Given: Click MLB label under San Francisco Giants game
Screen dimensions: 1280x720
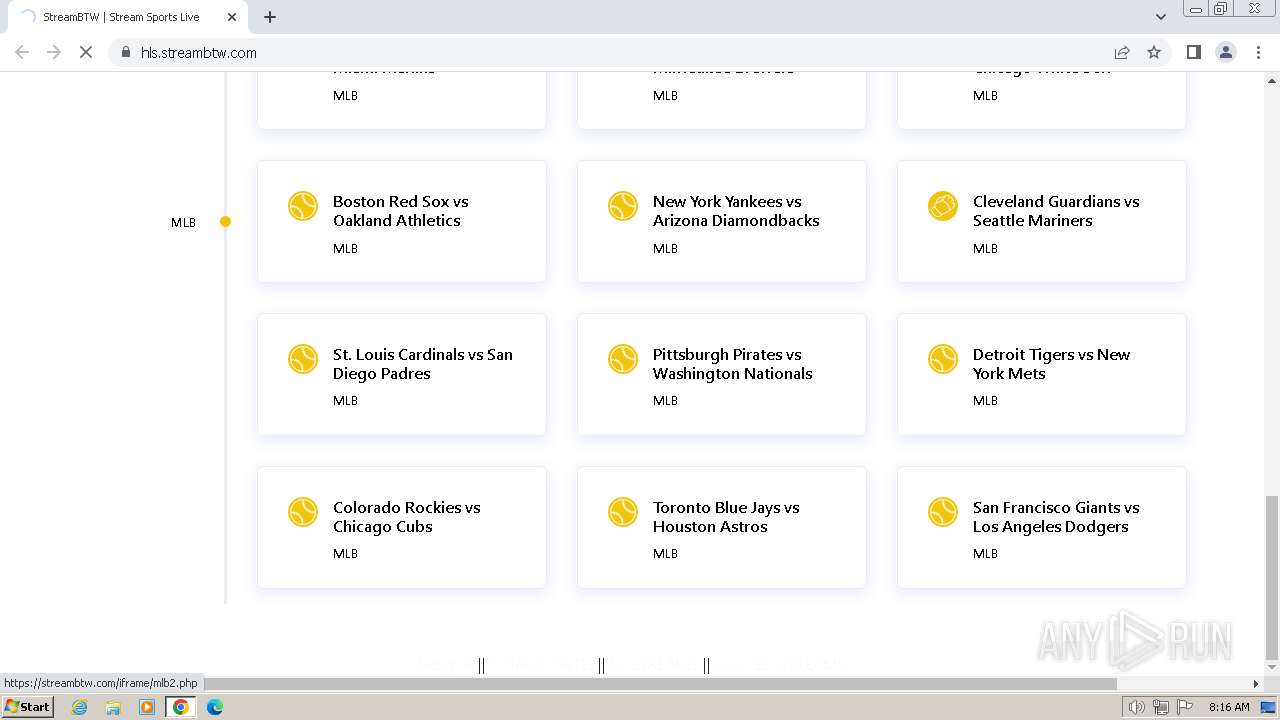Looking at the screenshot, I should click(985, 553).
